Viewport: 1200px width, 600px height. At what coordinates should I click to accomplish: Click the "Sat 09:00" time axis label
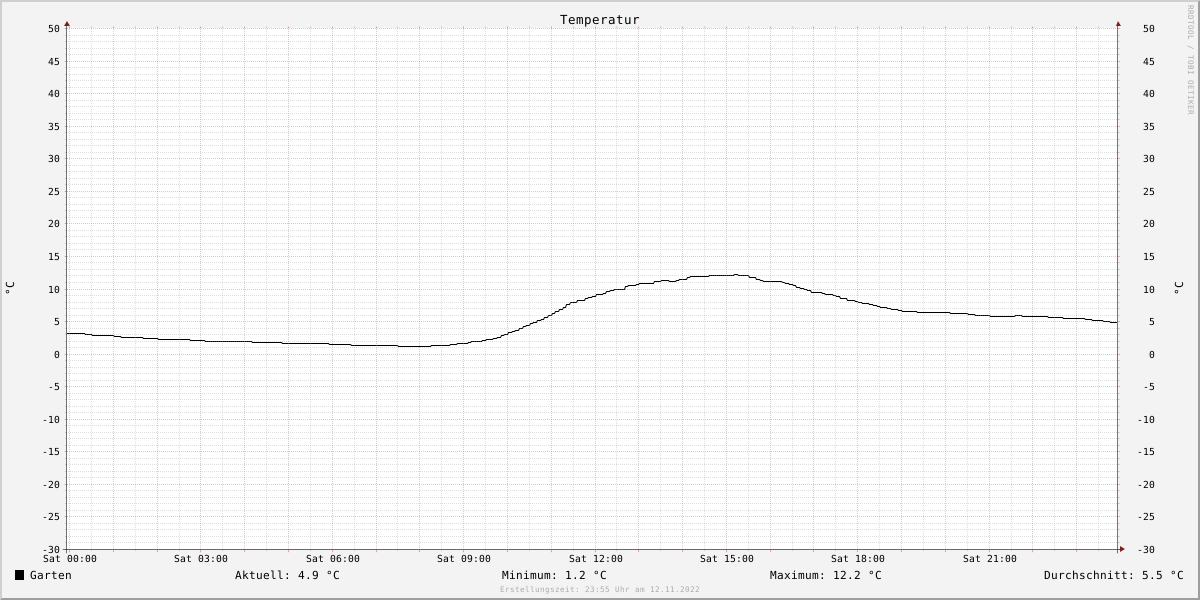pyautogui.click(x=464, y=559)
